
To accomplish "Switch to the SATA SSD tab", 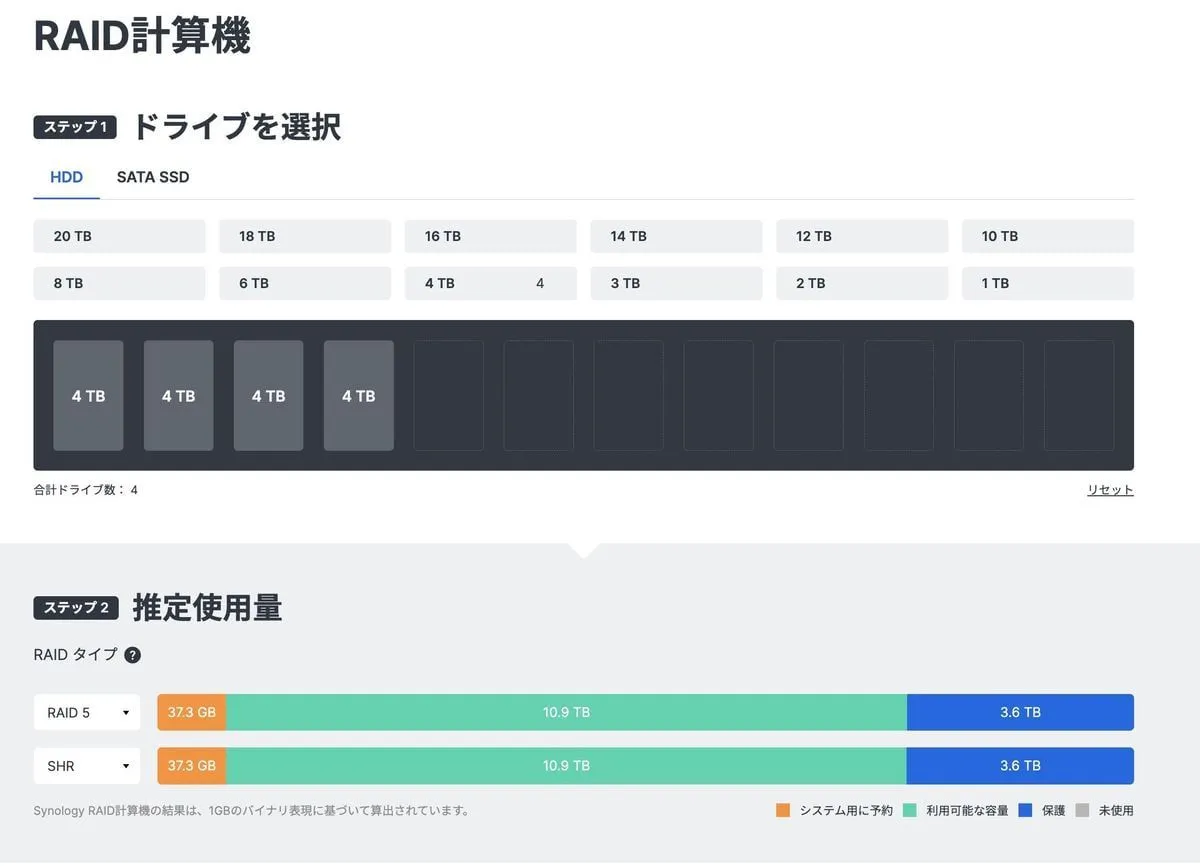I will [153, 177].
